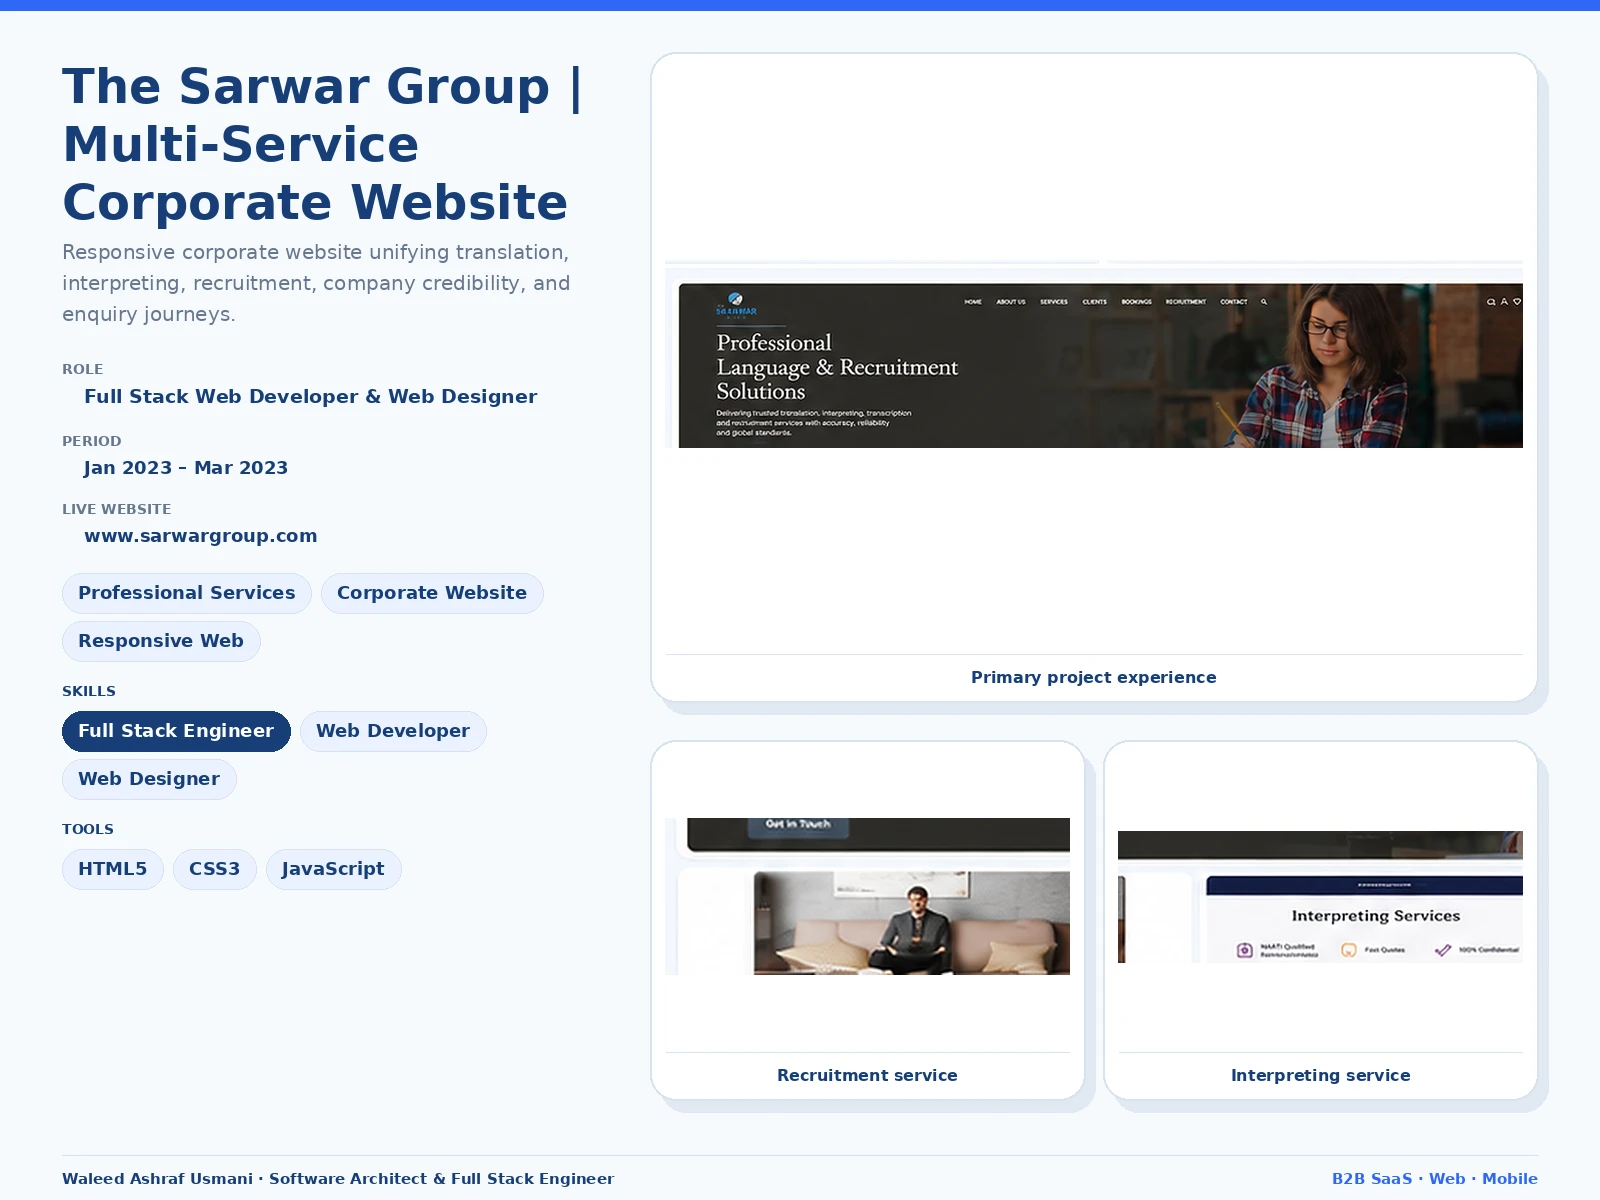1600x1200 pixels.
Task: Click the 'ROLE' section label
Action: point(83,369)
